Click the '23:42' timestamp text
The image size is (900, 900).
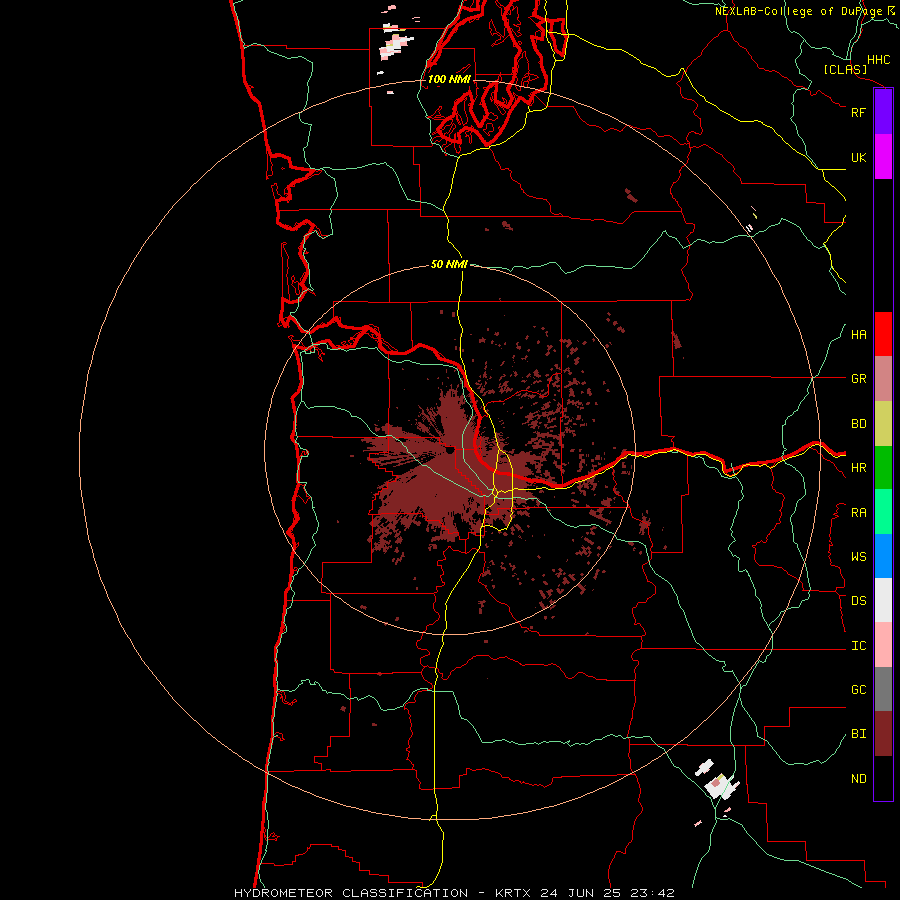click(654, 893)
